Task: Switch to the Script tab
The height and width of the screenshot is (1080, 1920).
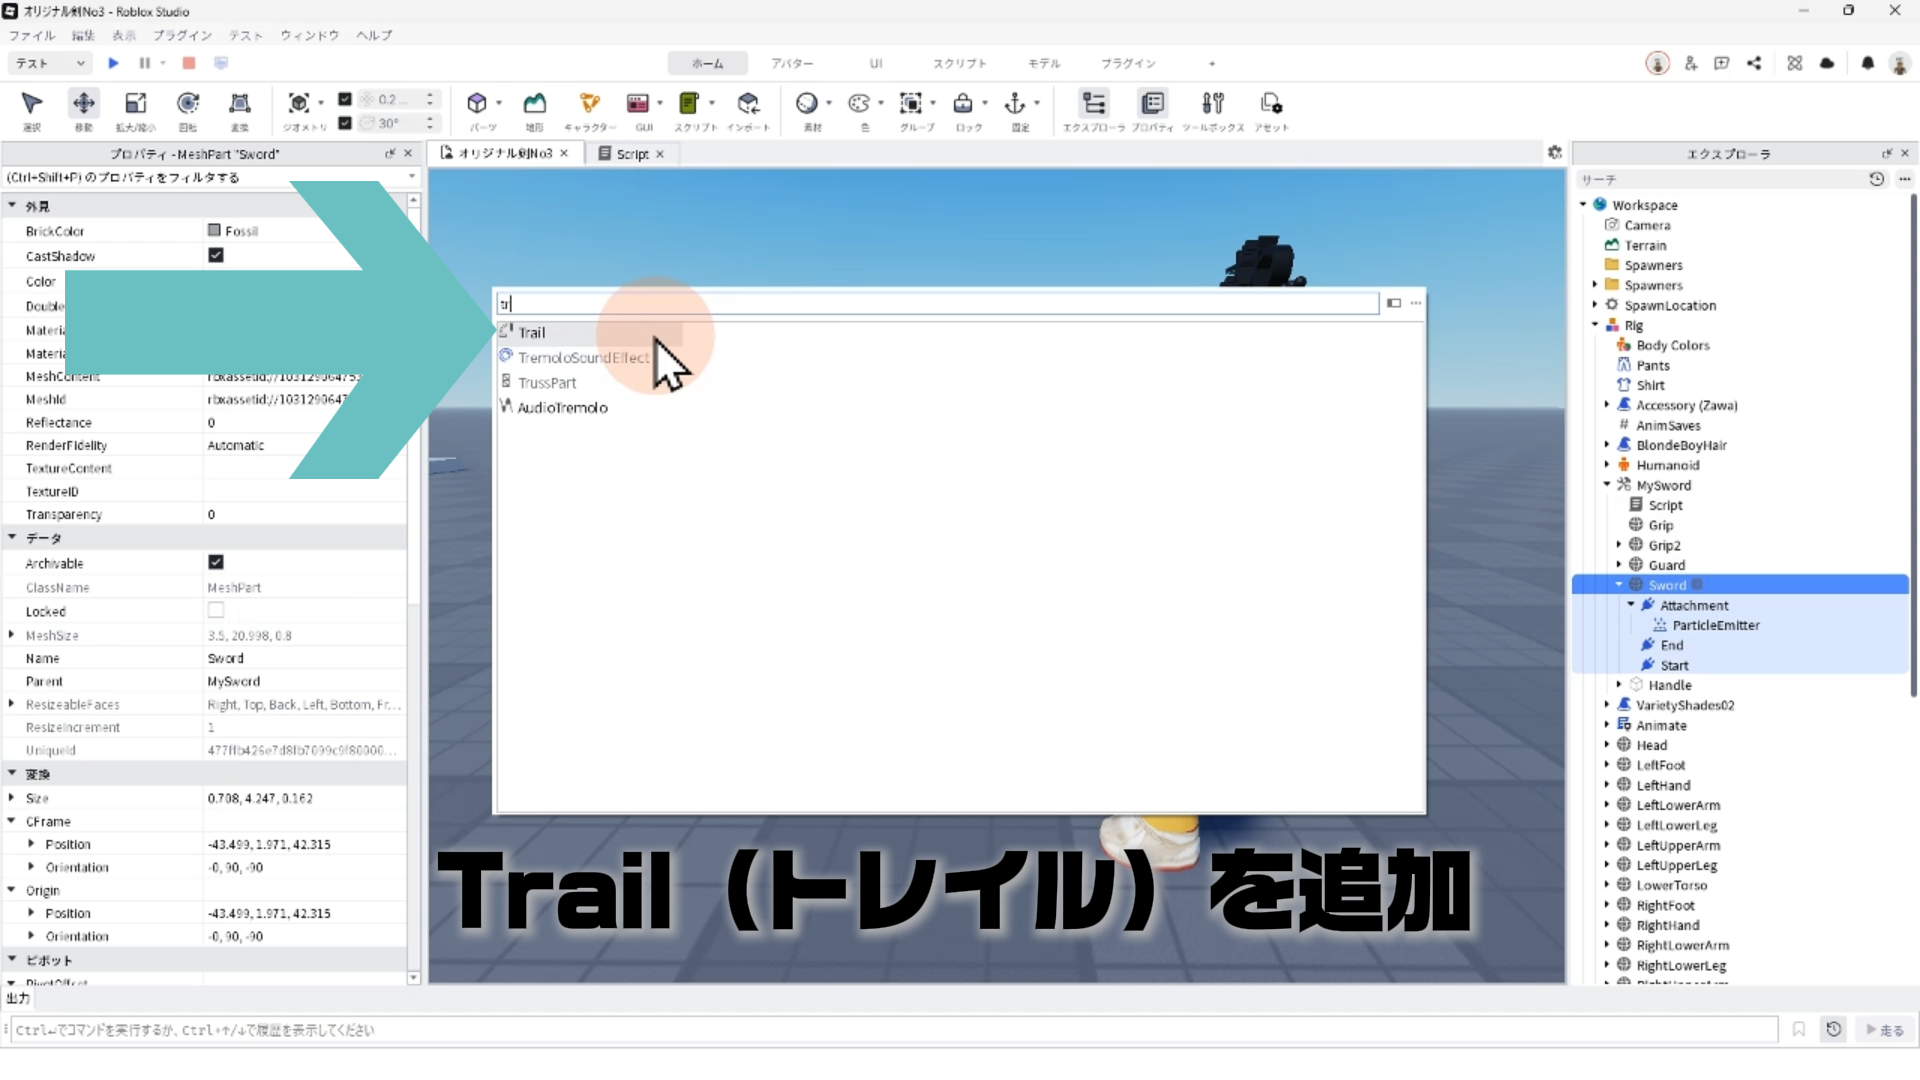Action: point(631,154)
